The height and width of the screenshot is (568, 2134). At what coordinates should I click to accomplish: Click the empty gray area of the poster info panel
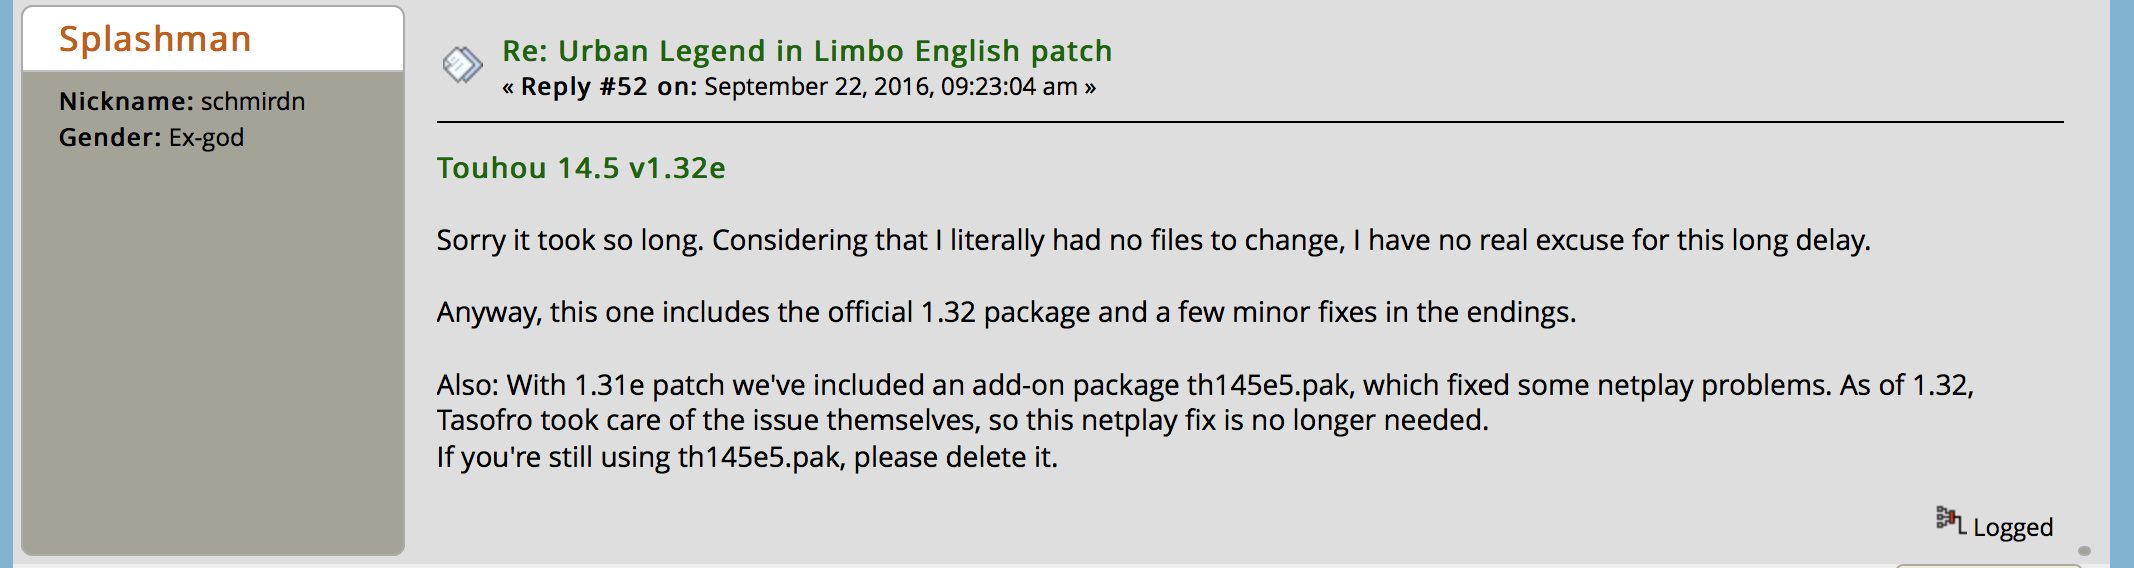pos(213,350)
